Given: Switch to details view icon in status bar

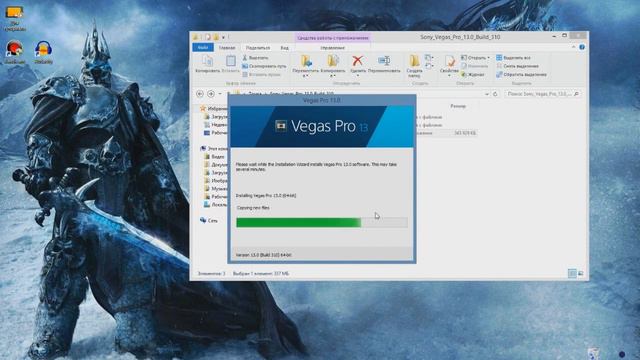Looking at the screenshot, I should click(572, 273).
